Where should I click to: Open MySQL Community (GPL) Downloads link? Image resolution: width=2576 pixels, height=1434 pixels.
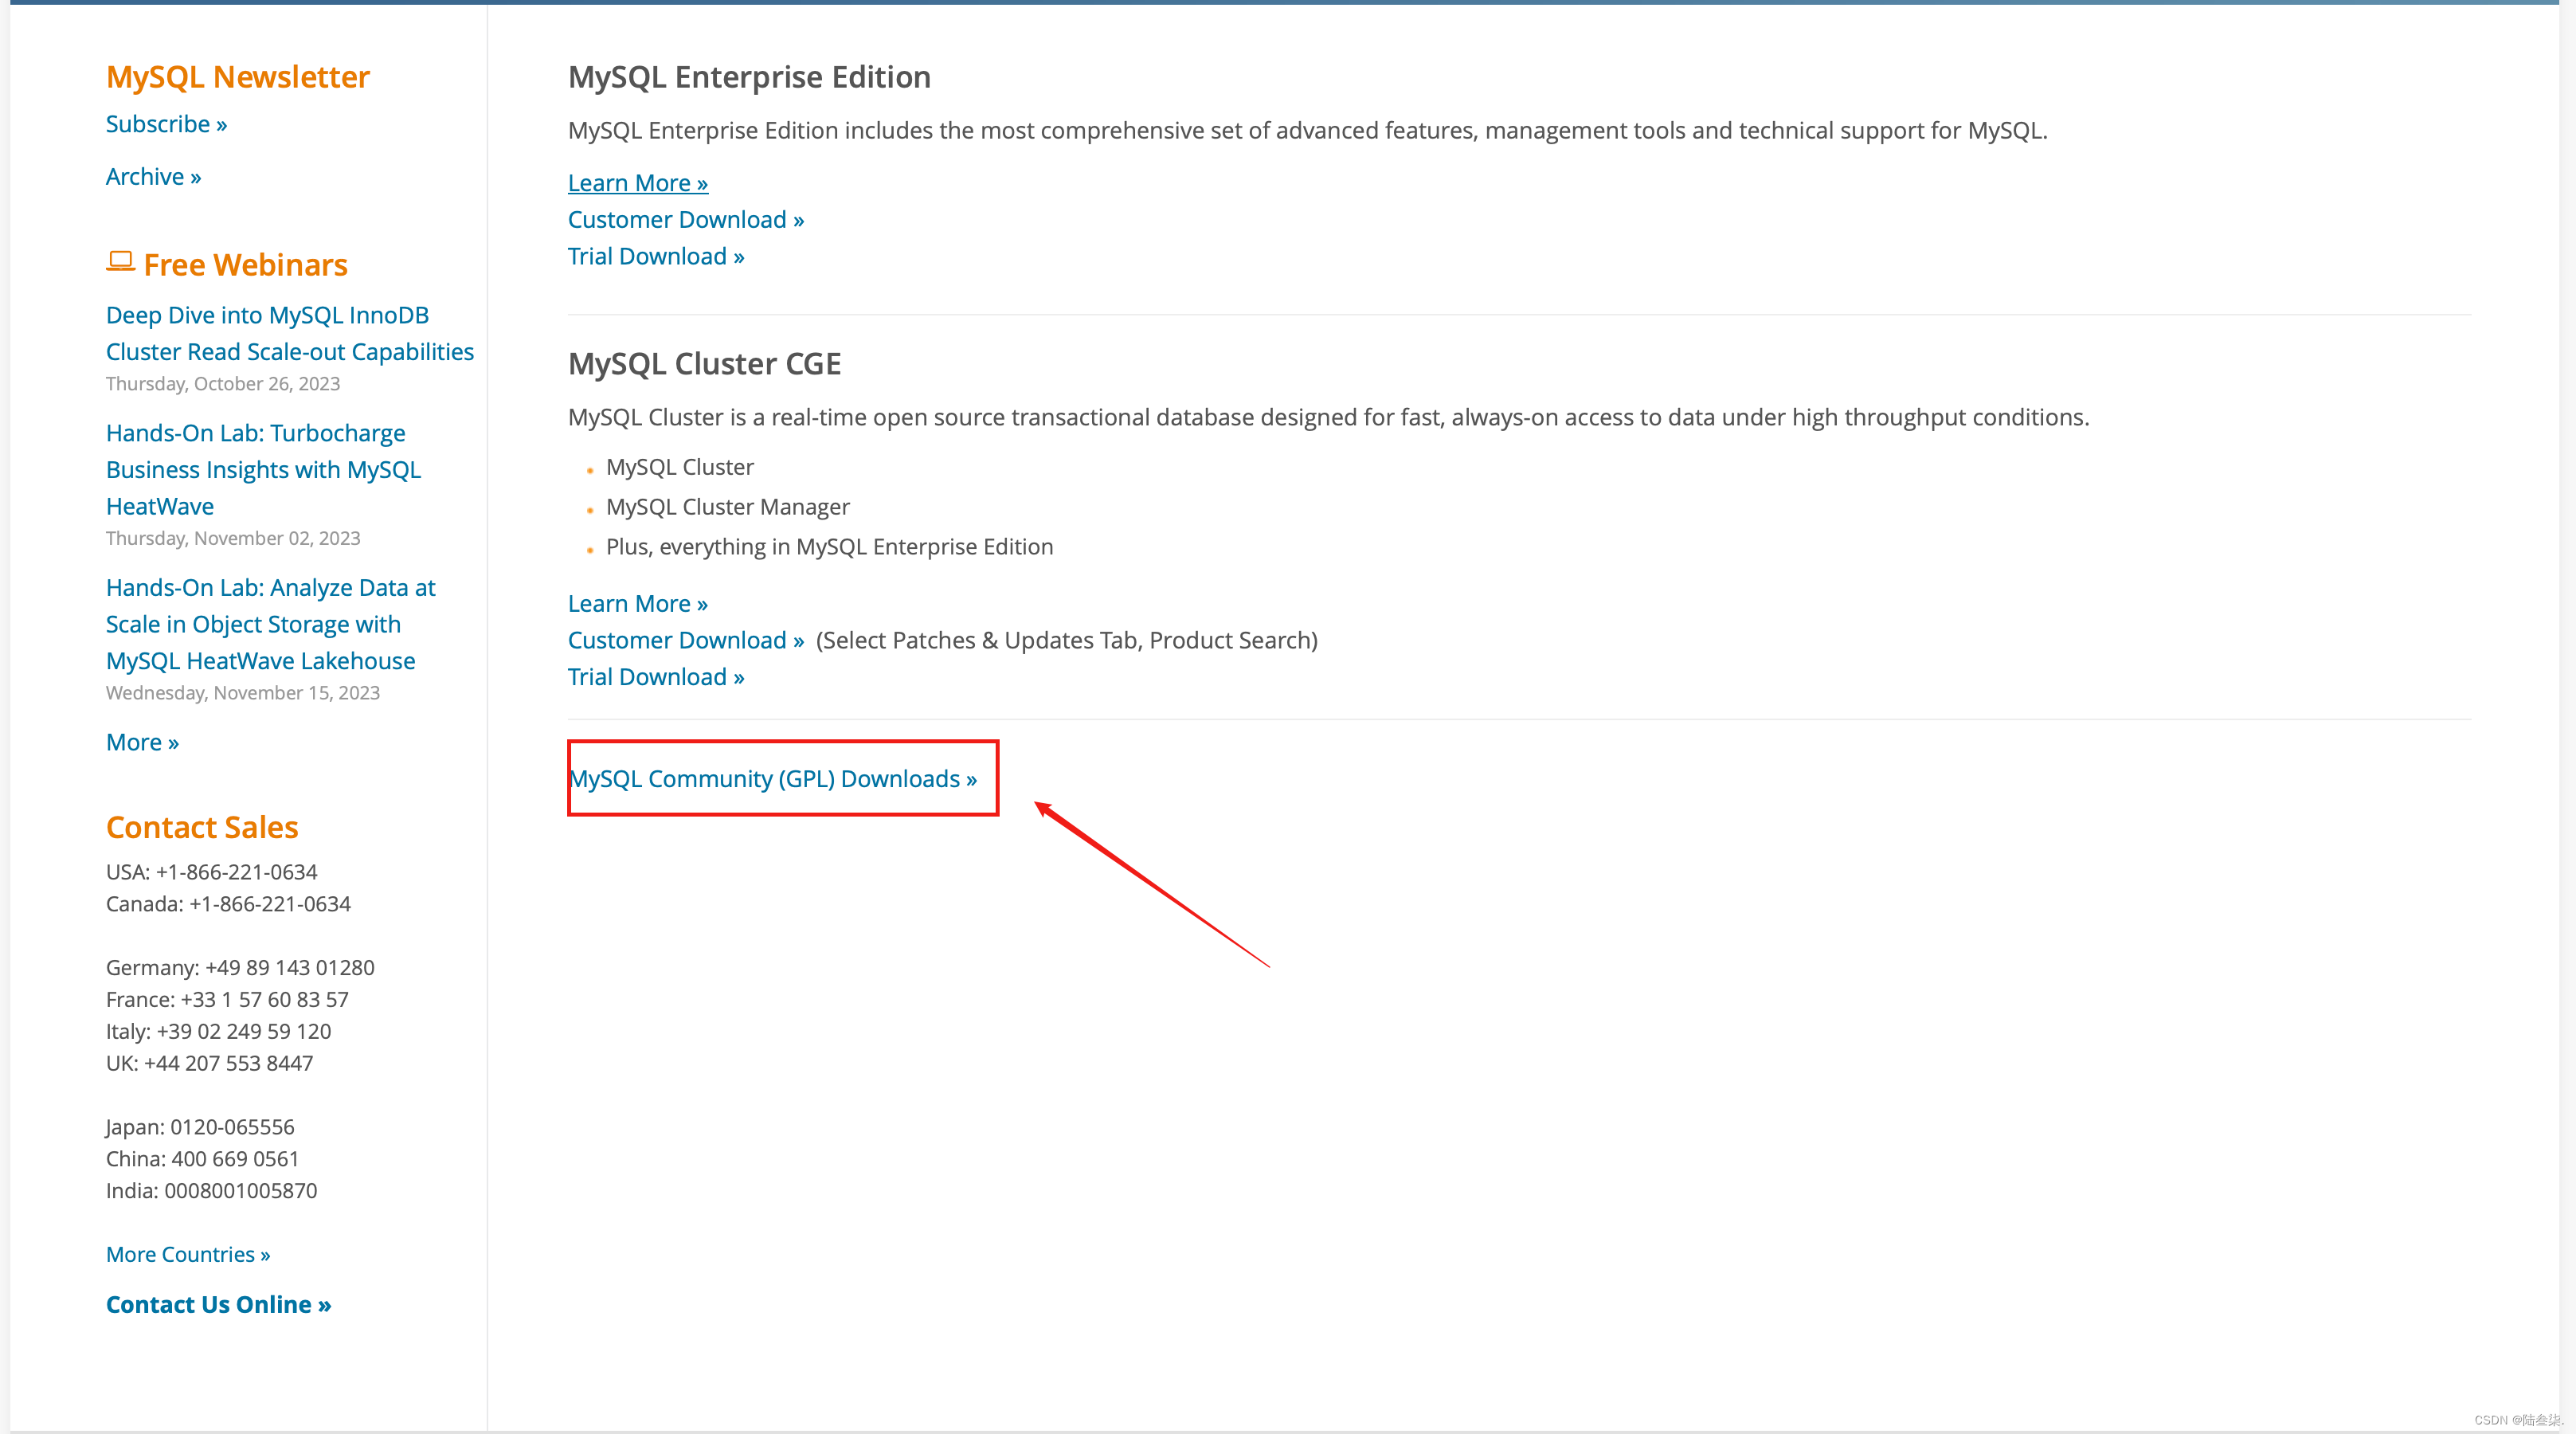(773, 779)
